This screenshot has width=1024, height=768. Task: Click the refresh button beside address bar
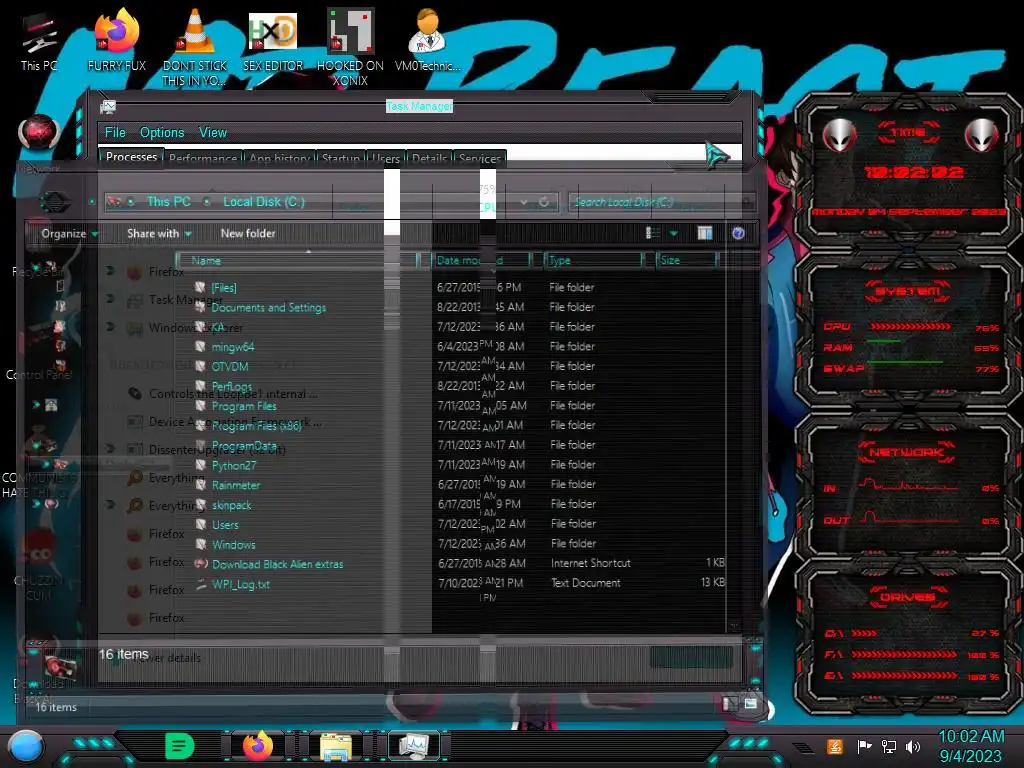[543, 202]
